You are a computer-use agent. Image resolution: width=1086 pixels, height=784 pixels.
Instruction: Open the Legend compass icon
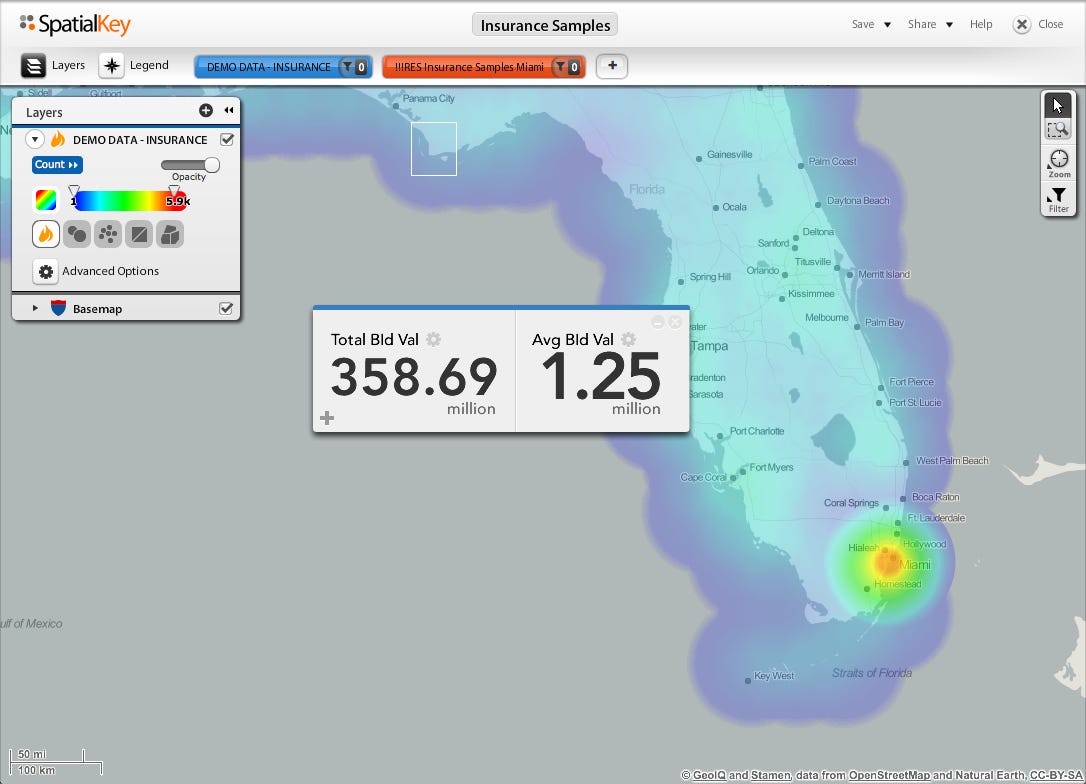coord(112,66)
